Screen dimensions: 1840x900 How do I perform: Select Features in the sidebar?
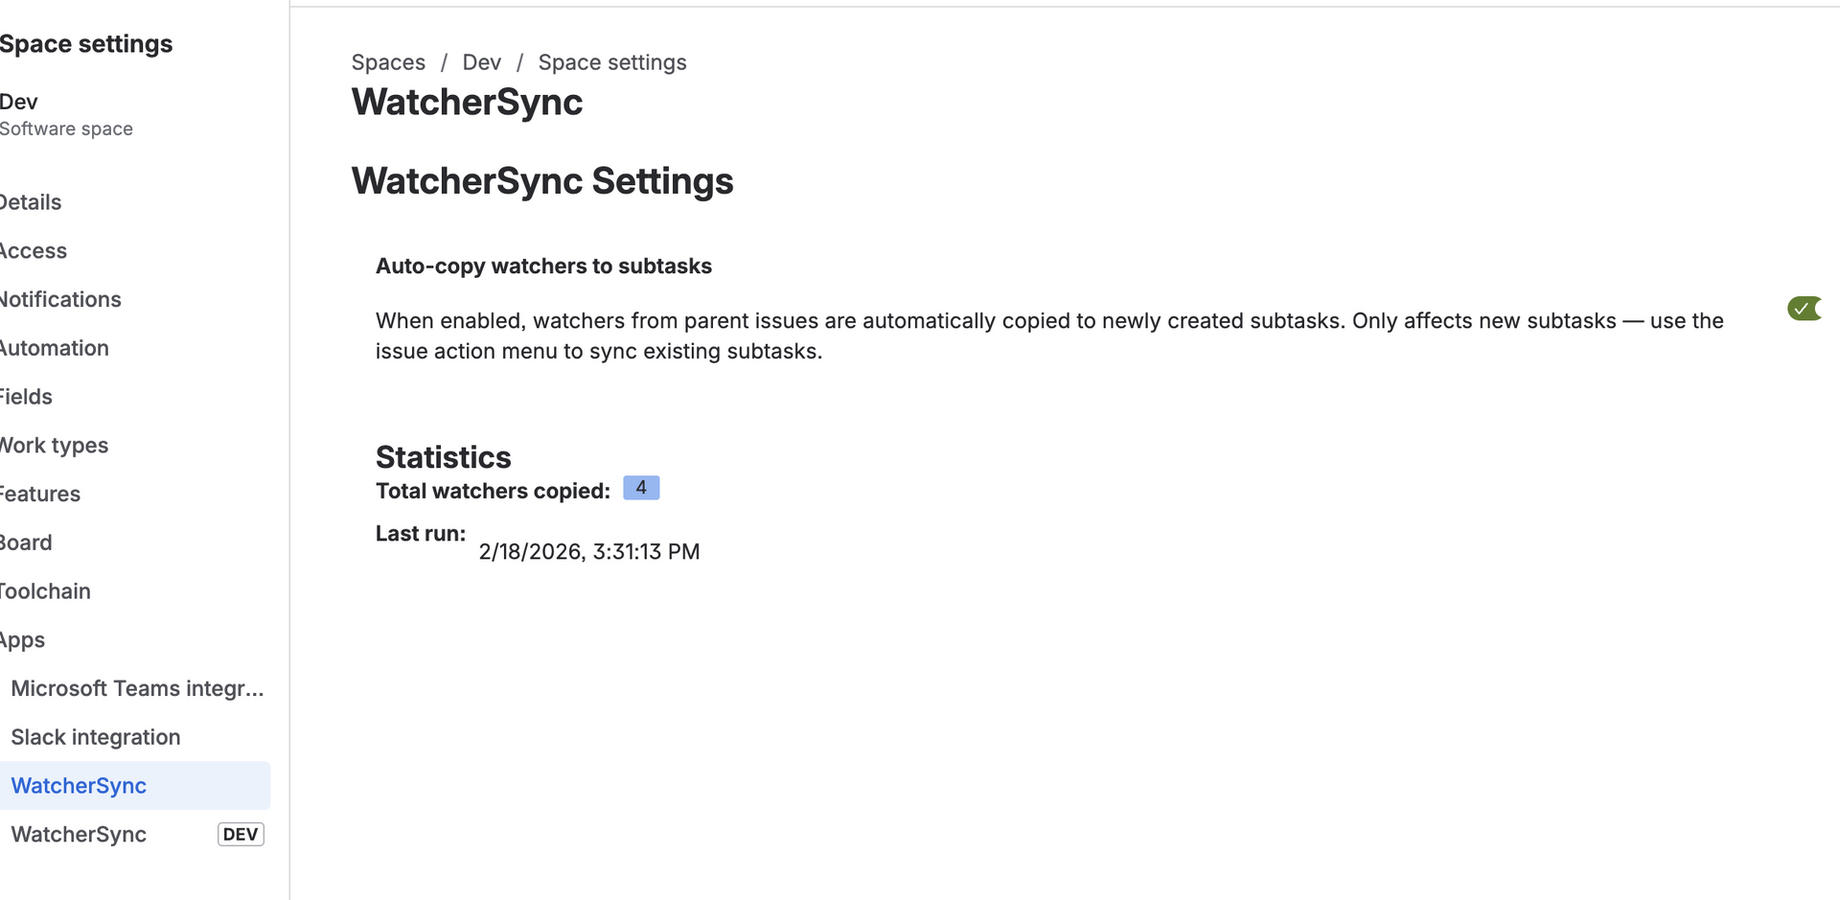40,493
